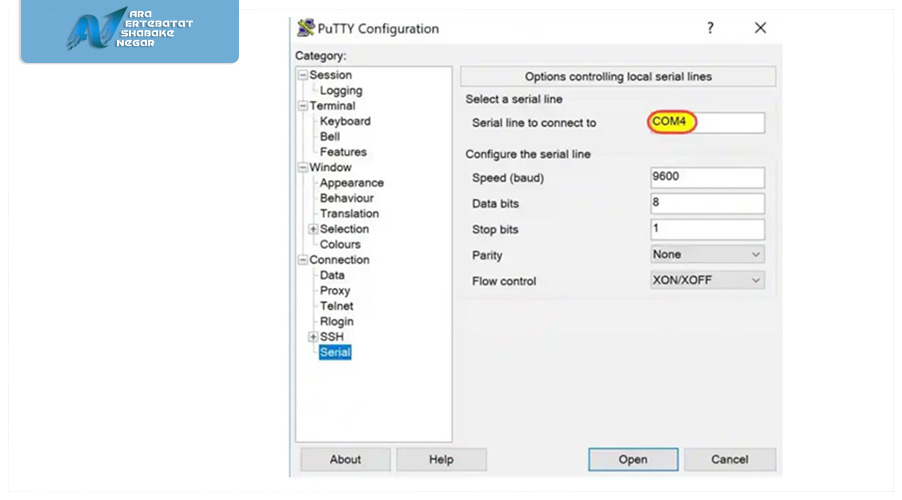Click the About button
This screenshot has width=902, height=500.
pyautogui.click(x=345, y=460)
